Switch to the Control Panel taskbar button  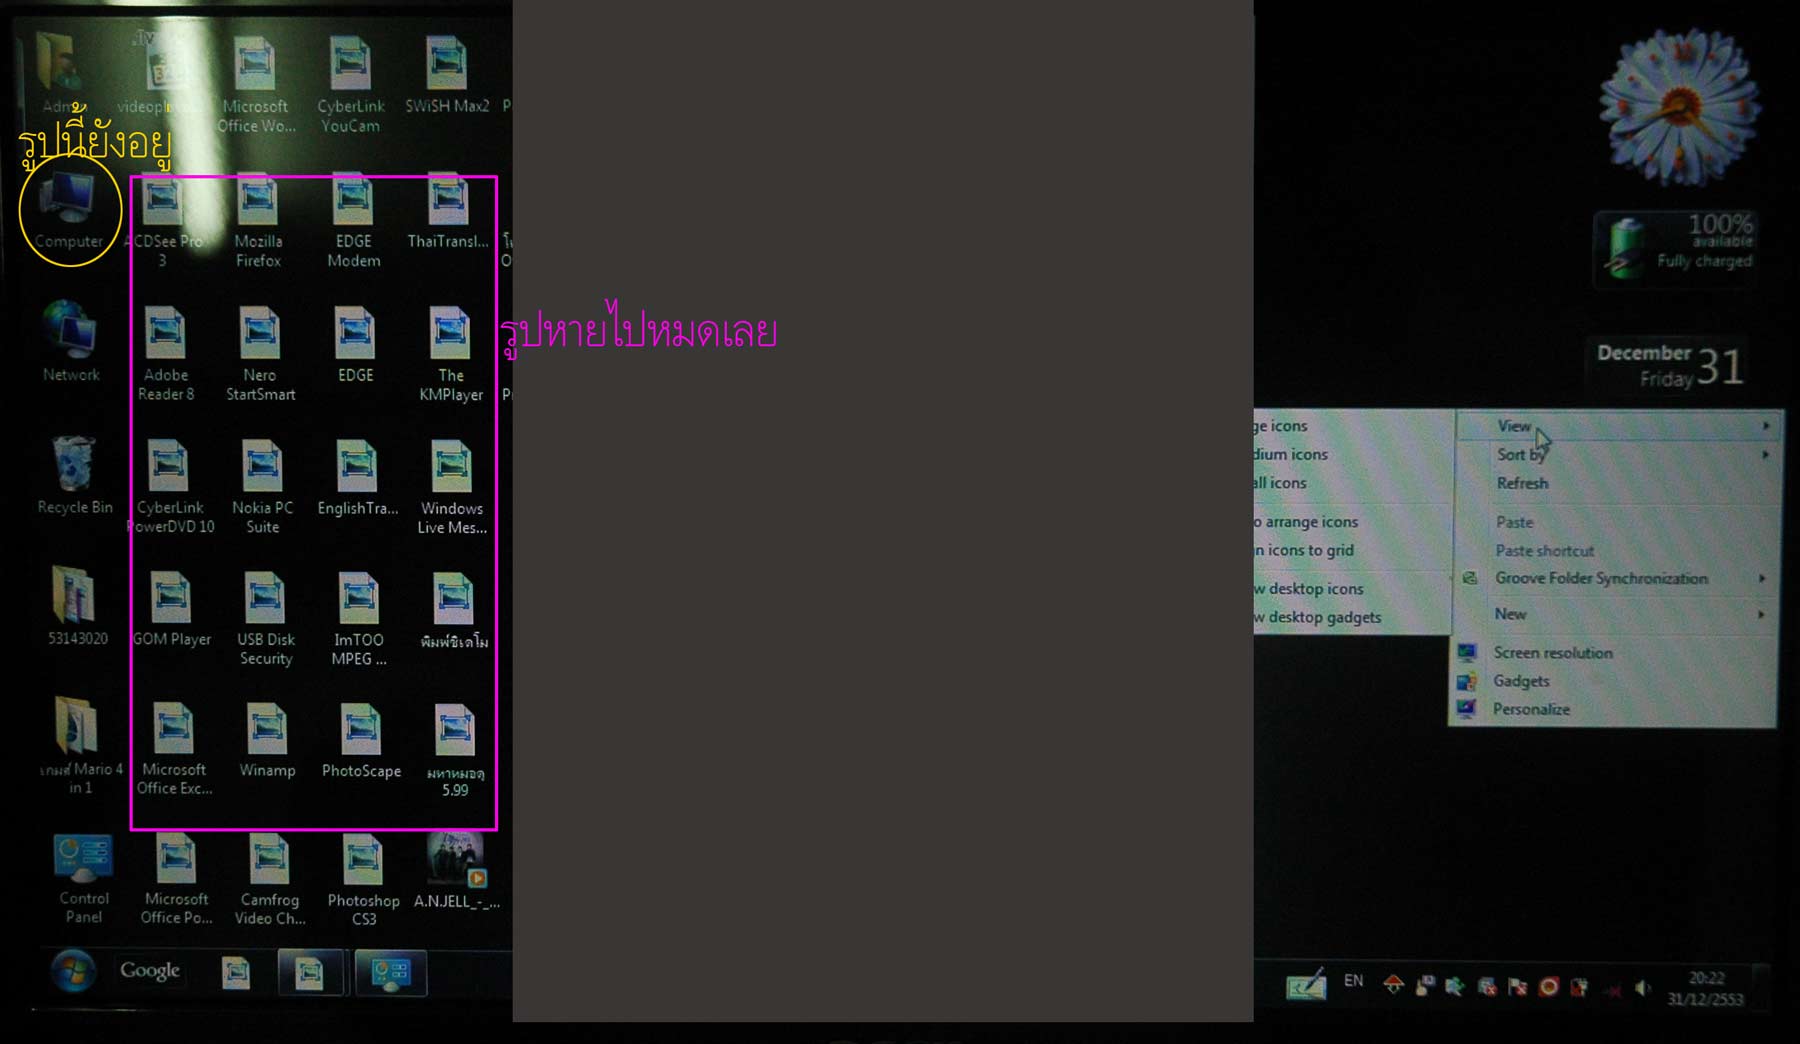(391, 973)
